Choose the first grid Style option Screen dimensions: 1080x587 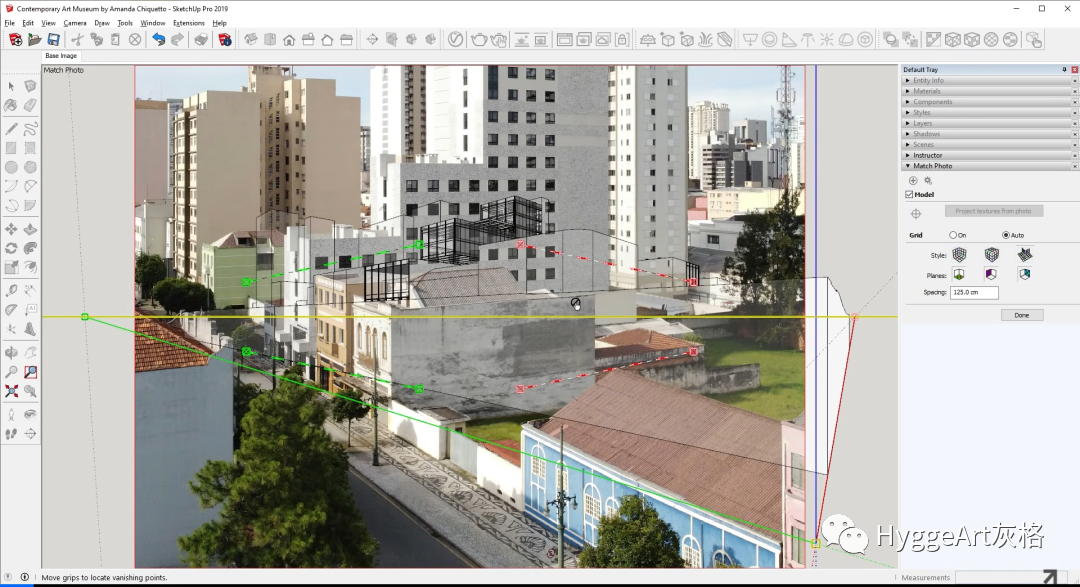[959, 255]
